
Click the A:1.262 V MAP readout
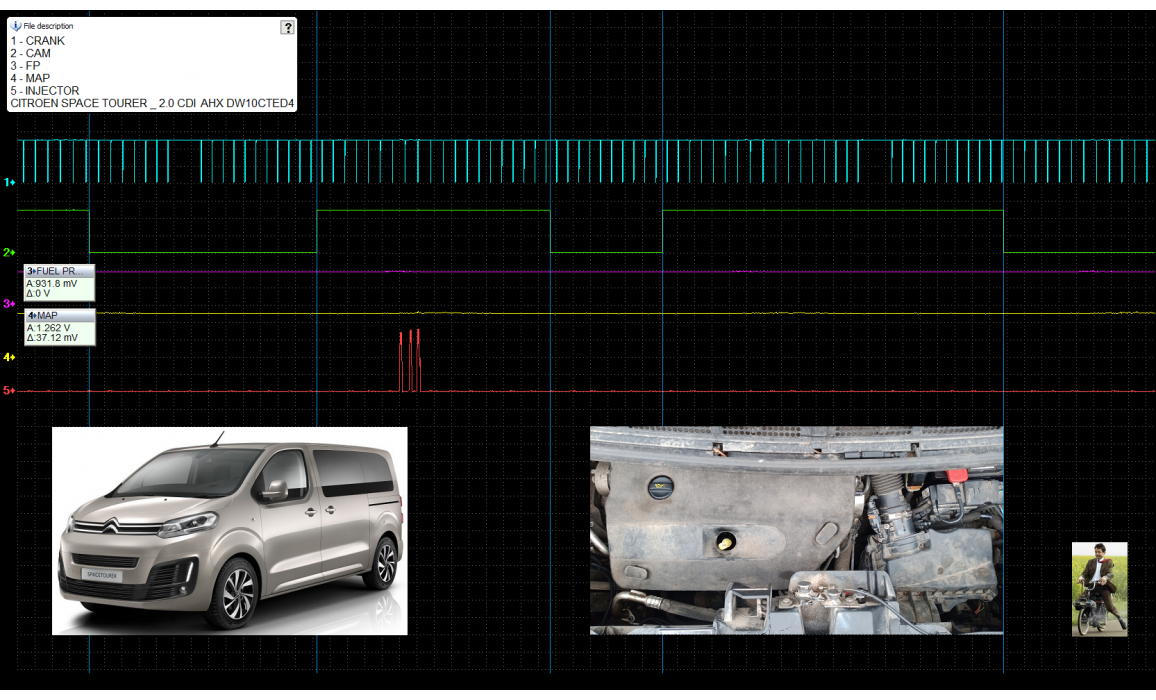[x=49, y=327]
